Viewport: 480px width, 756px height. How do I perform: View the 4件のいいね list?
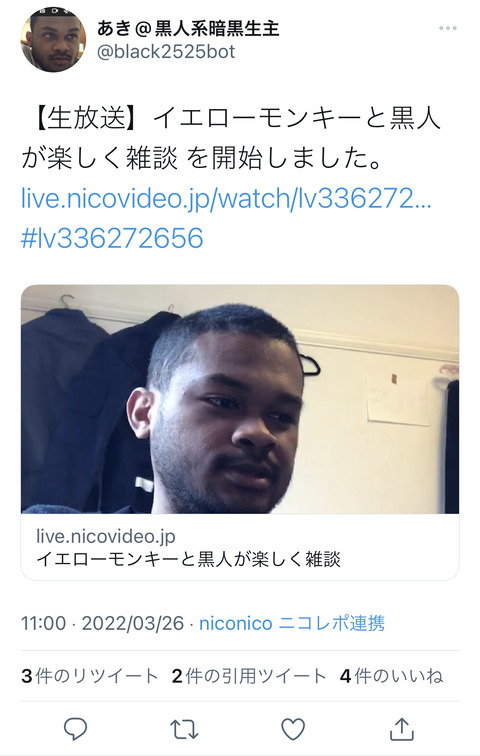pyautogui.click(x=391, y=676)
